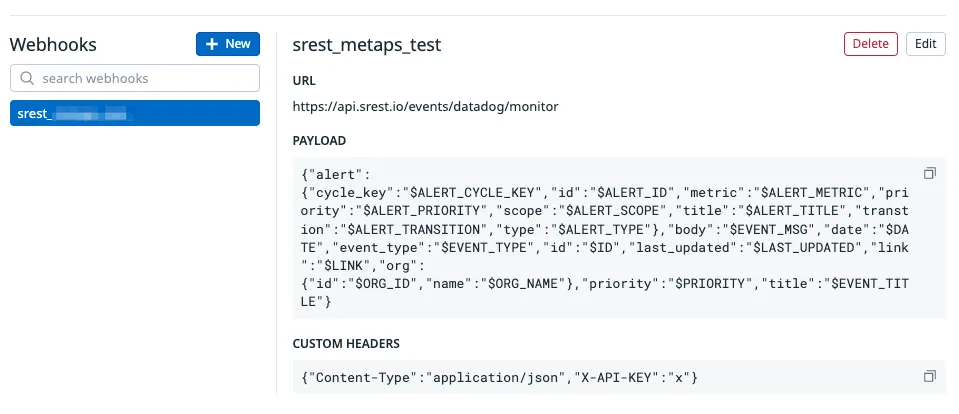Select the srest_ webhook in the list
Viewport: 959px width, 414px height.
click(135, 113)
